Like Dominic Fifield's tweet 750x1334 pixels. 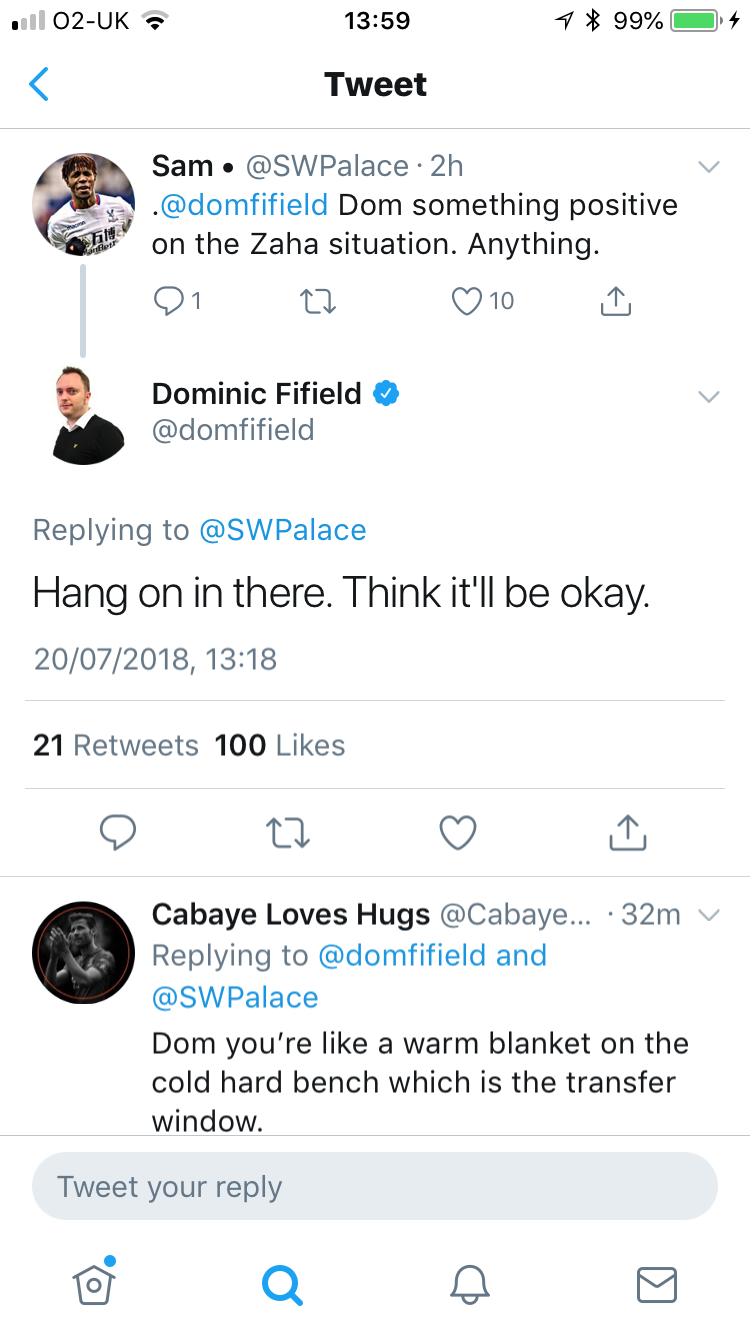458,832
